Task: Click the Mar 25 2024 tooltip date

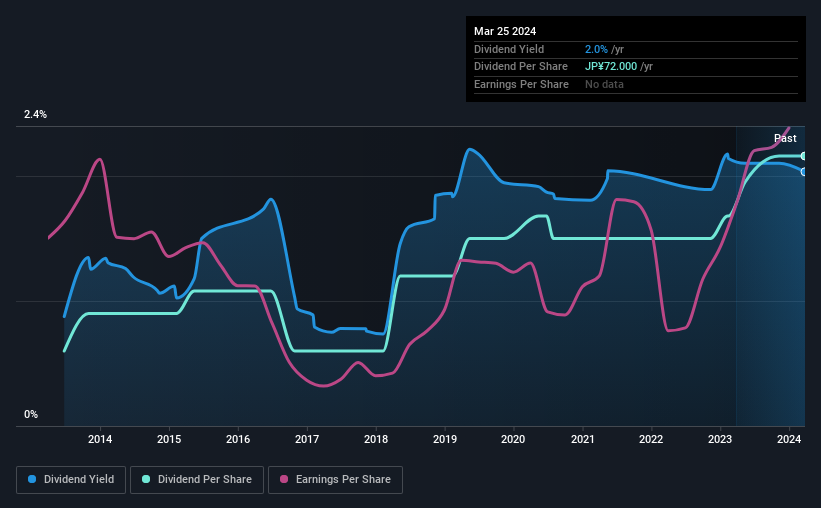Action: tap(505, 31)
